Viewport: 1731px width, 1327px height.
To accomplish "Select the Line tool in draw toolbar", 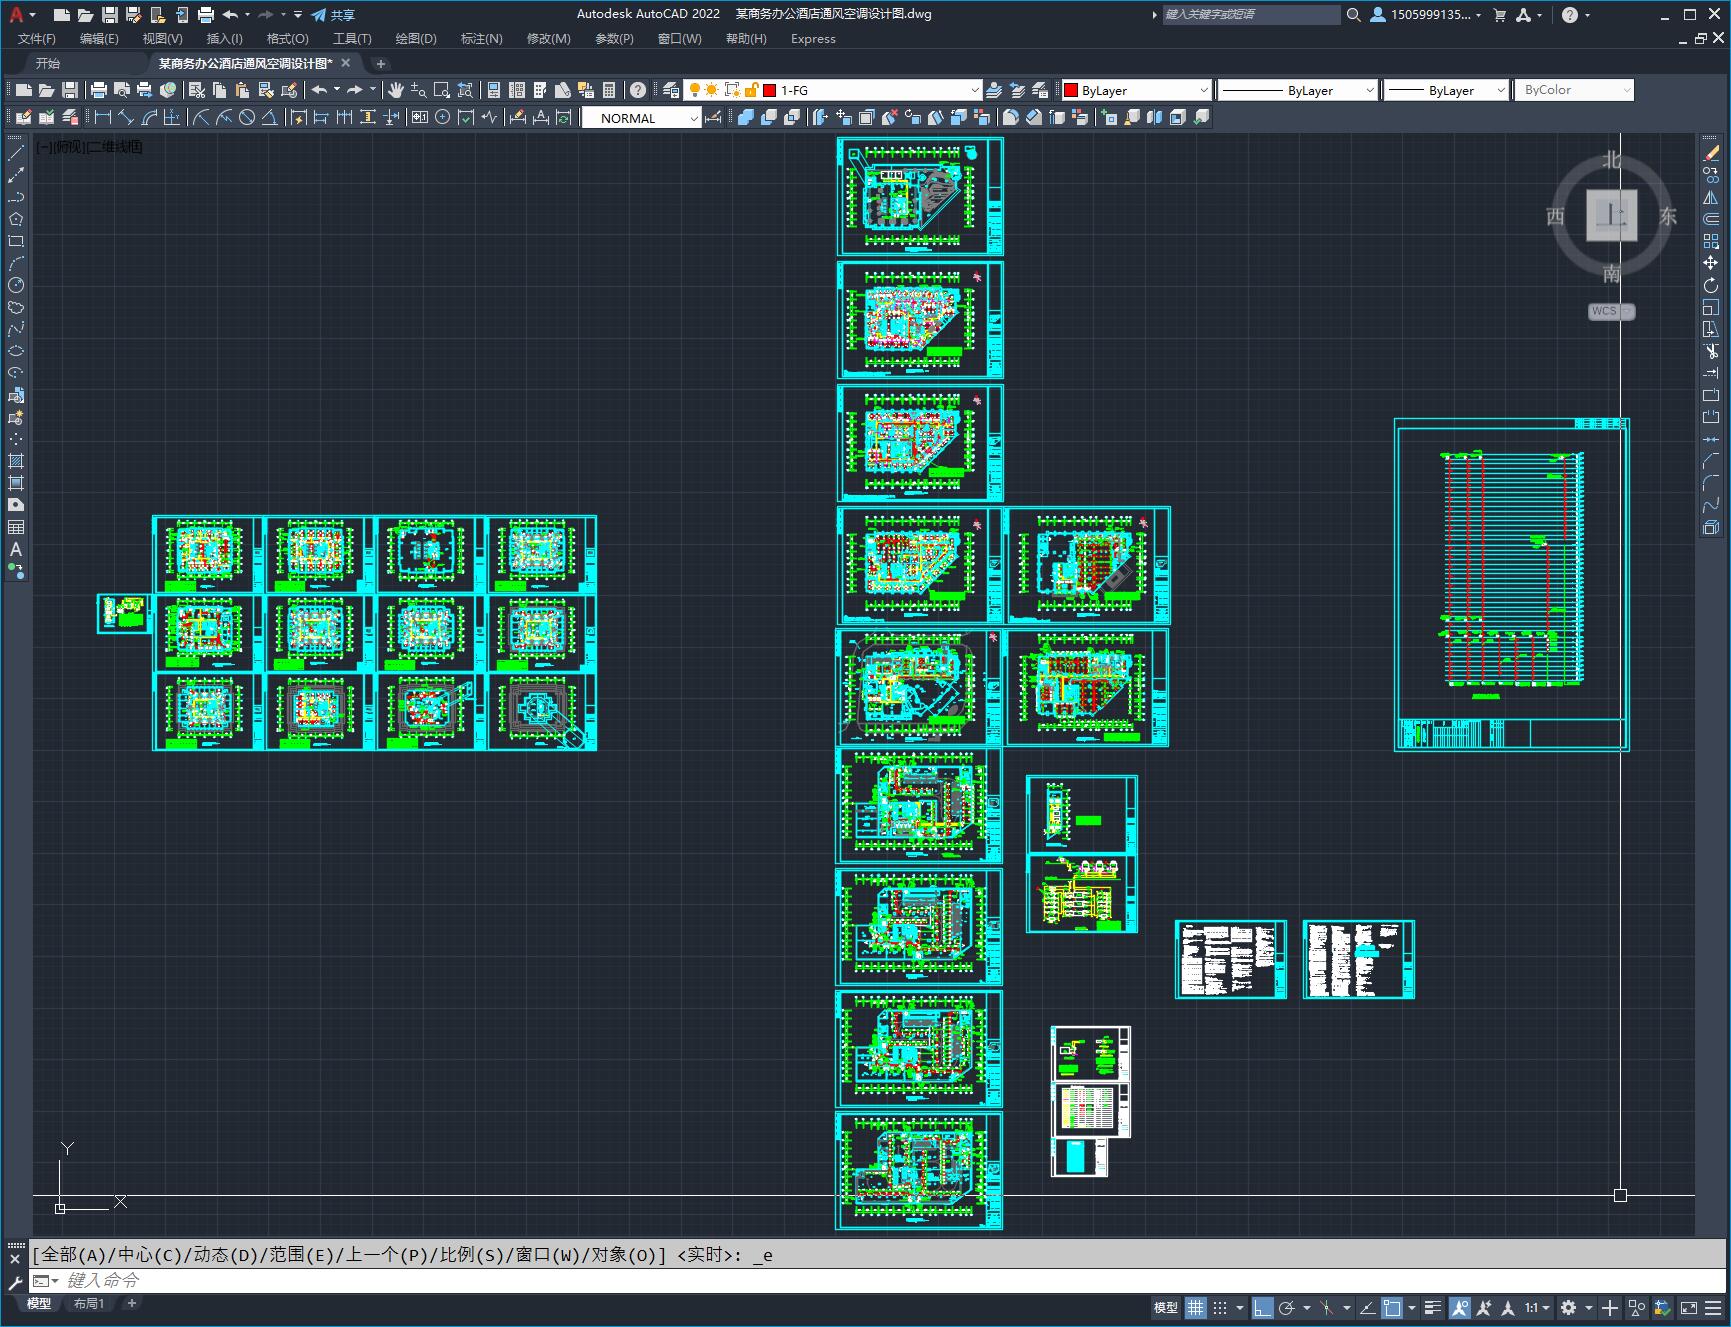I will coord(16,154).
